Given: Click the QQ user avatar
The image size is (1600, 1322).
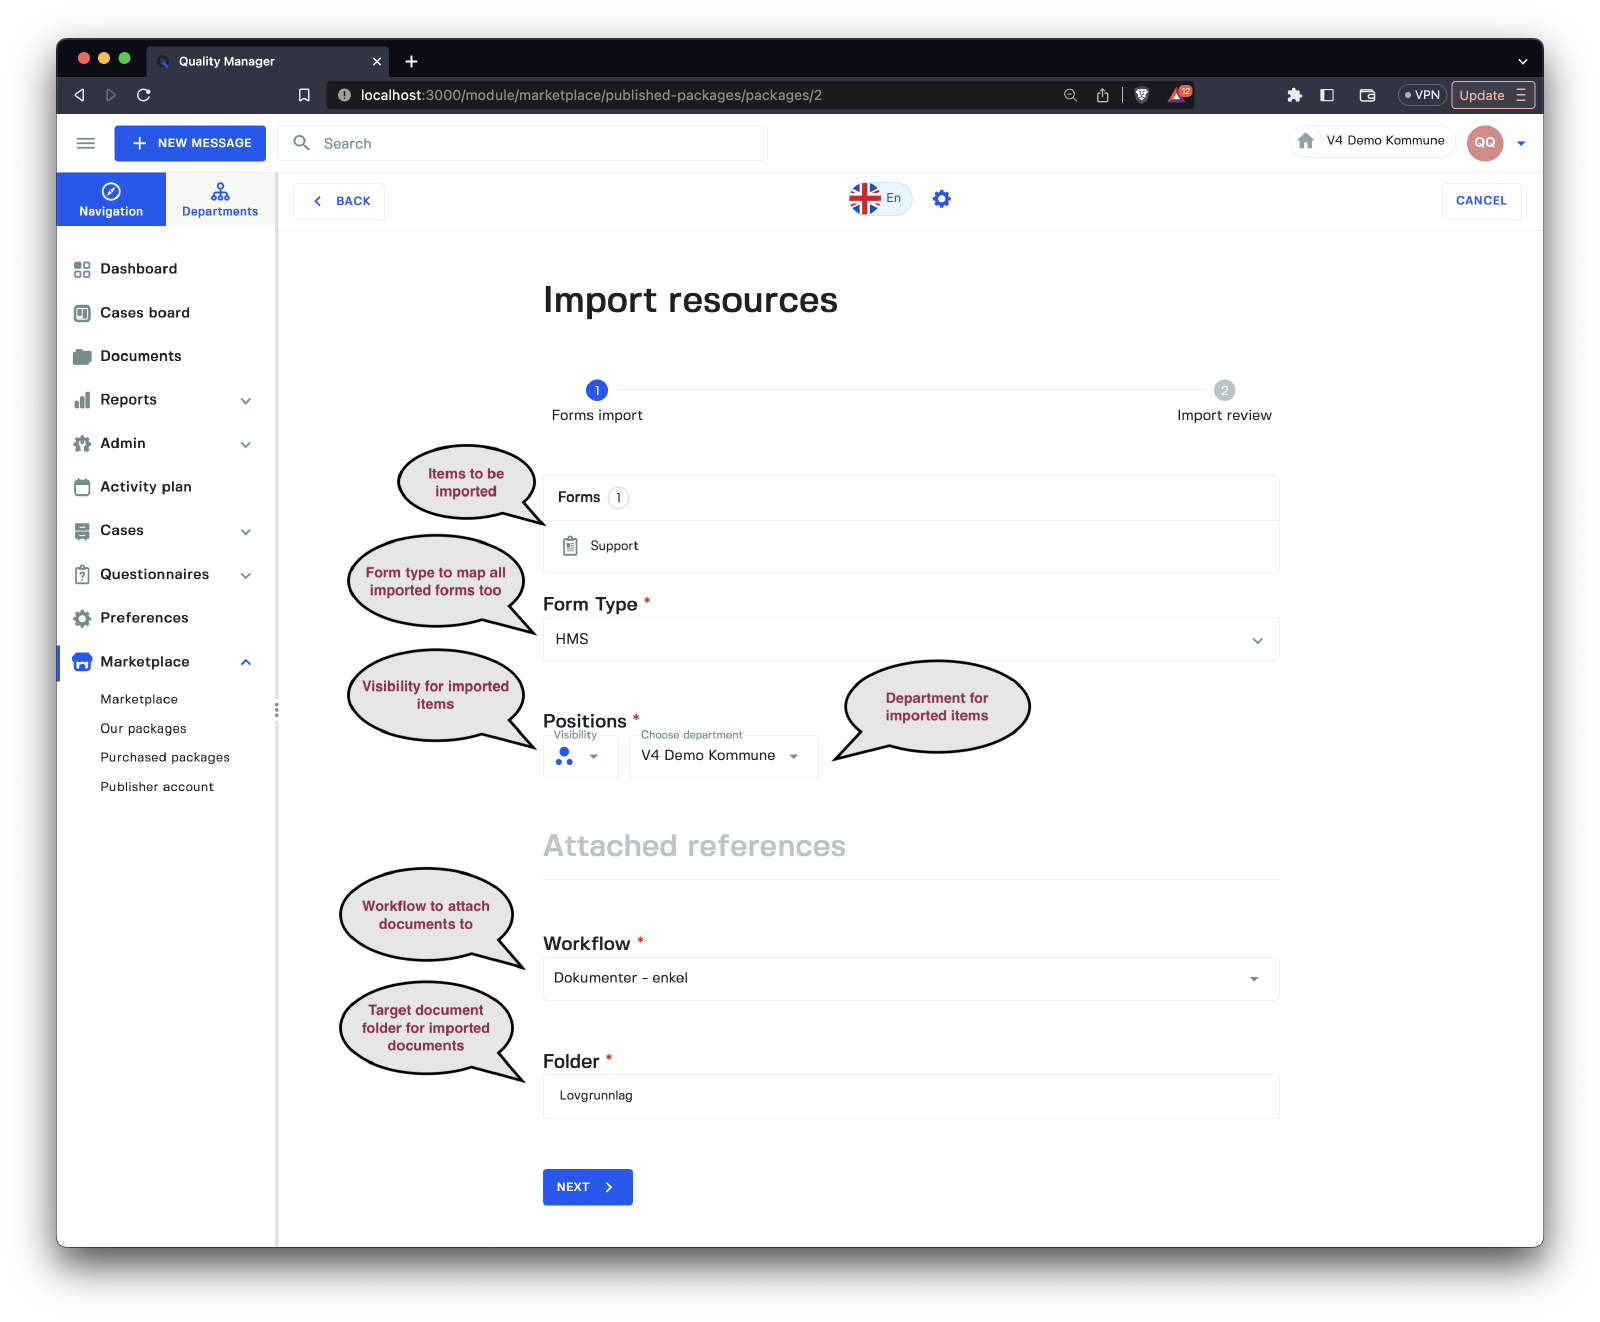Looking at the screenshot, I should pos(1484,143).
